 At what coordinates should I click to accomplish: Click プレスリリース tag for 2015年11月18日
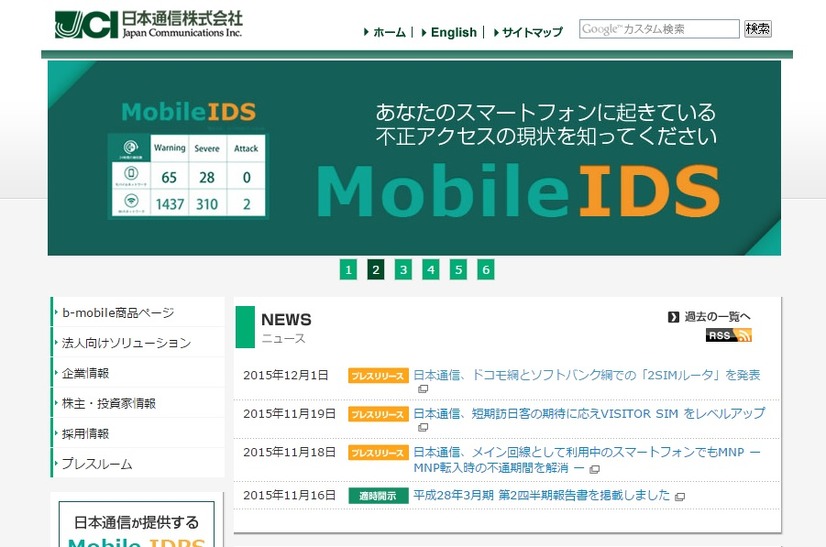[378, 453]
